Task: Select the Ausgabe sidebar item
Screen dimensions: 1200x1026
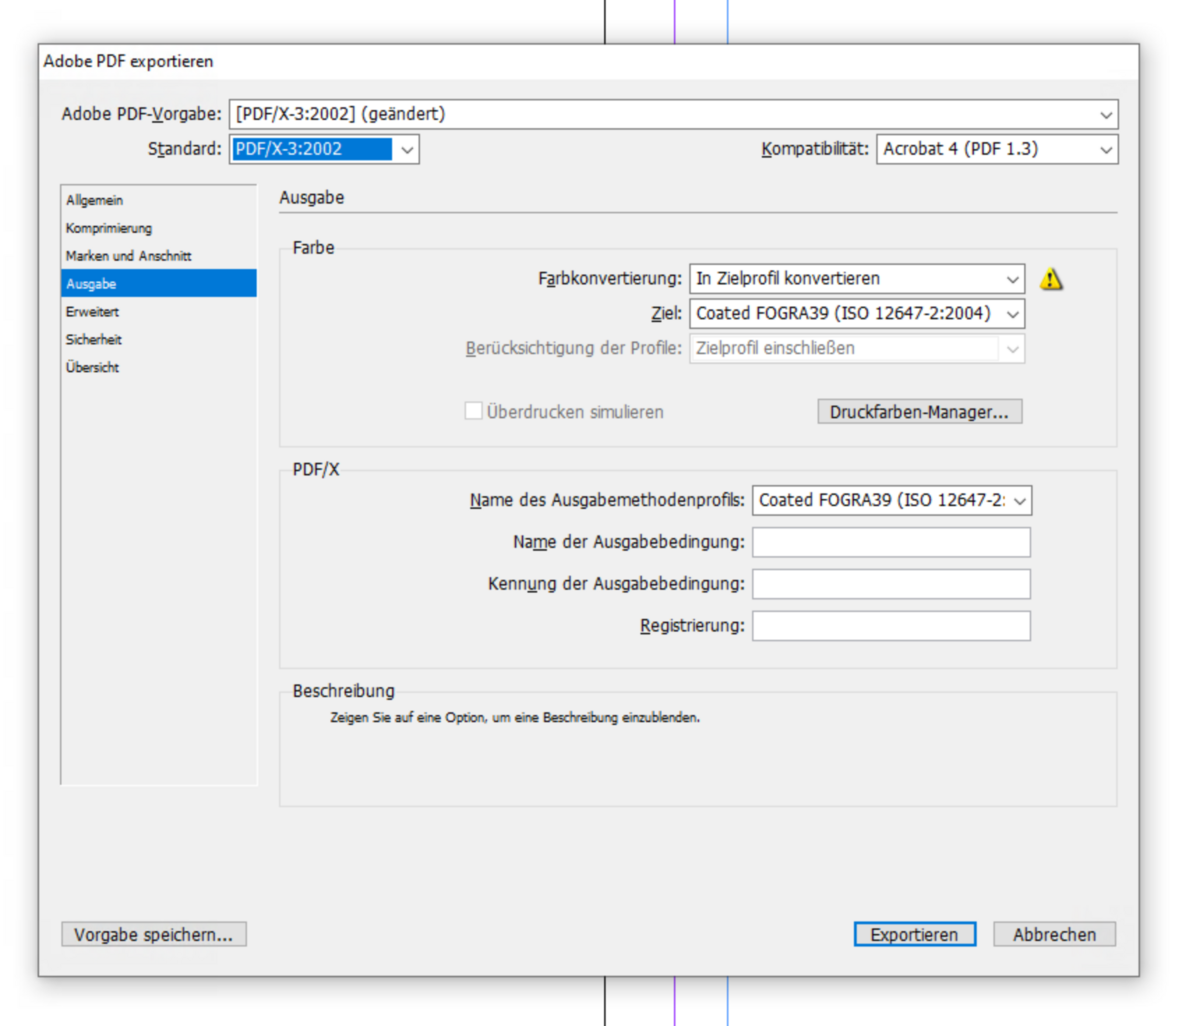Action: pos(91,284)
